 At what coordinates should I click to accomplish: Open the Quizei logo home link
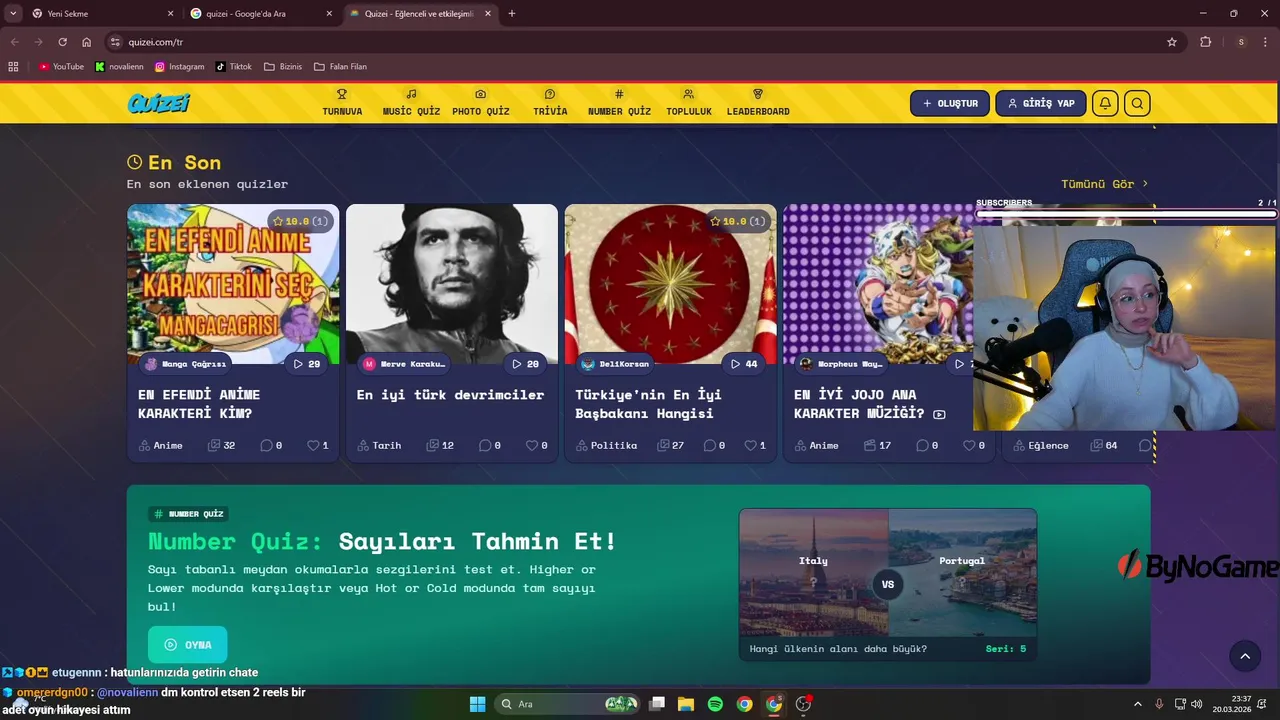click(158, 103)
